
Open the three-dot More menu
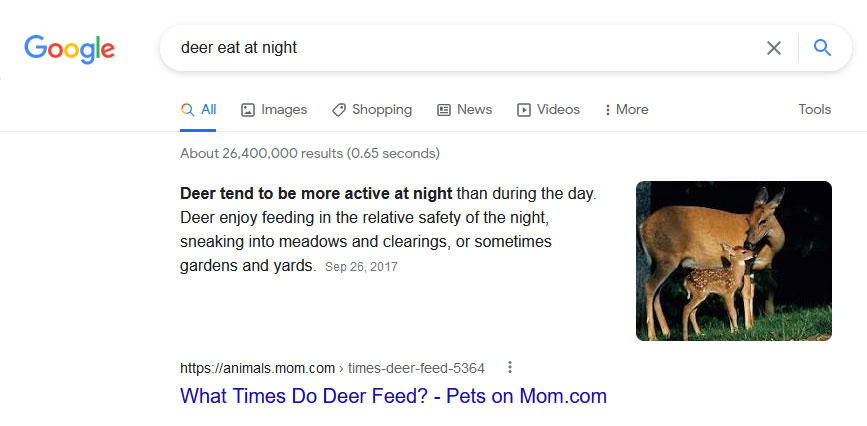coord(626,110)
